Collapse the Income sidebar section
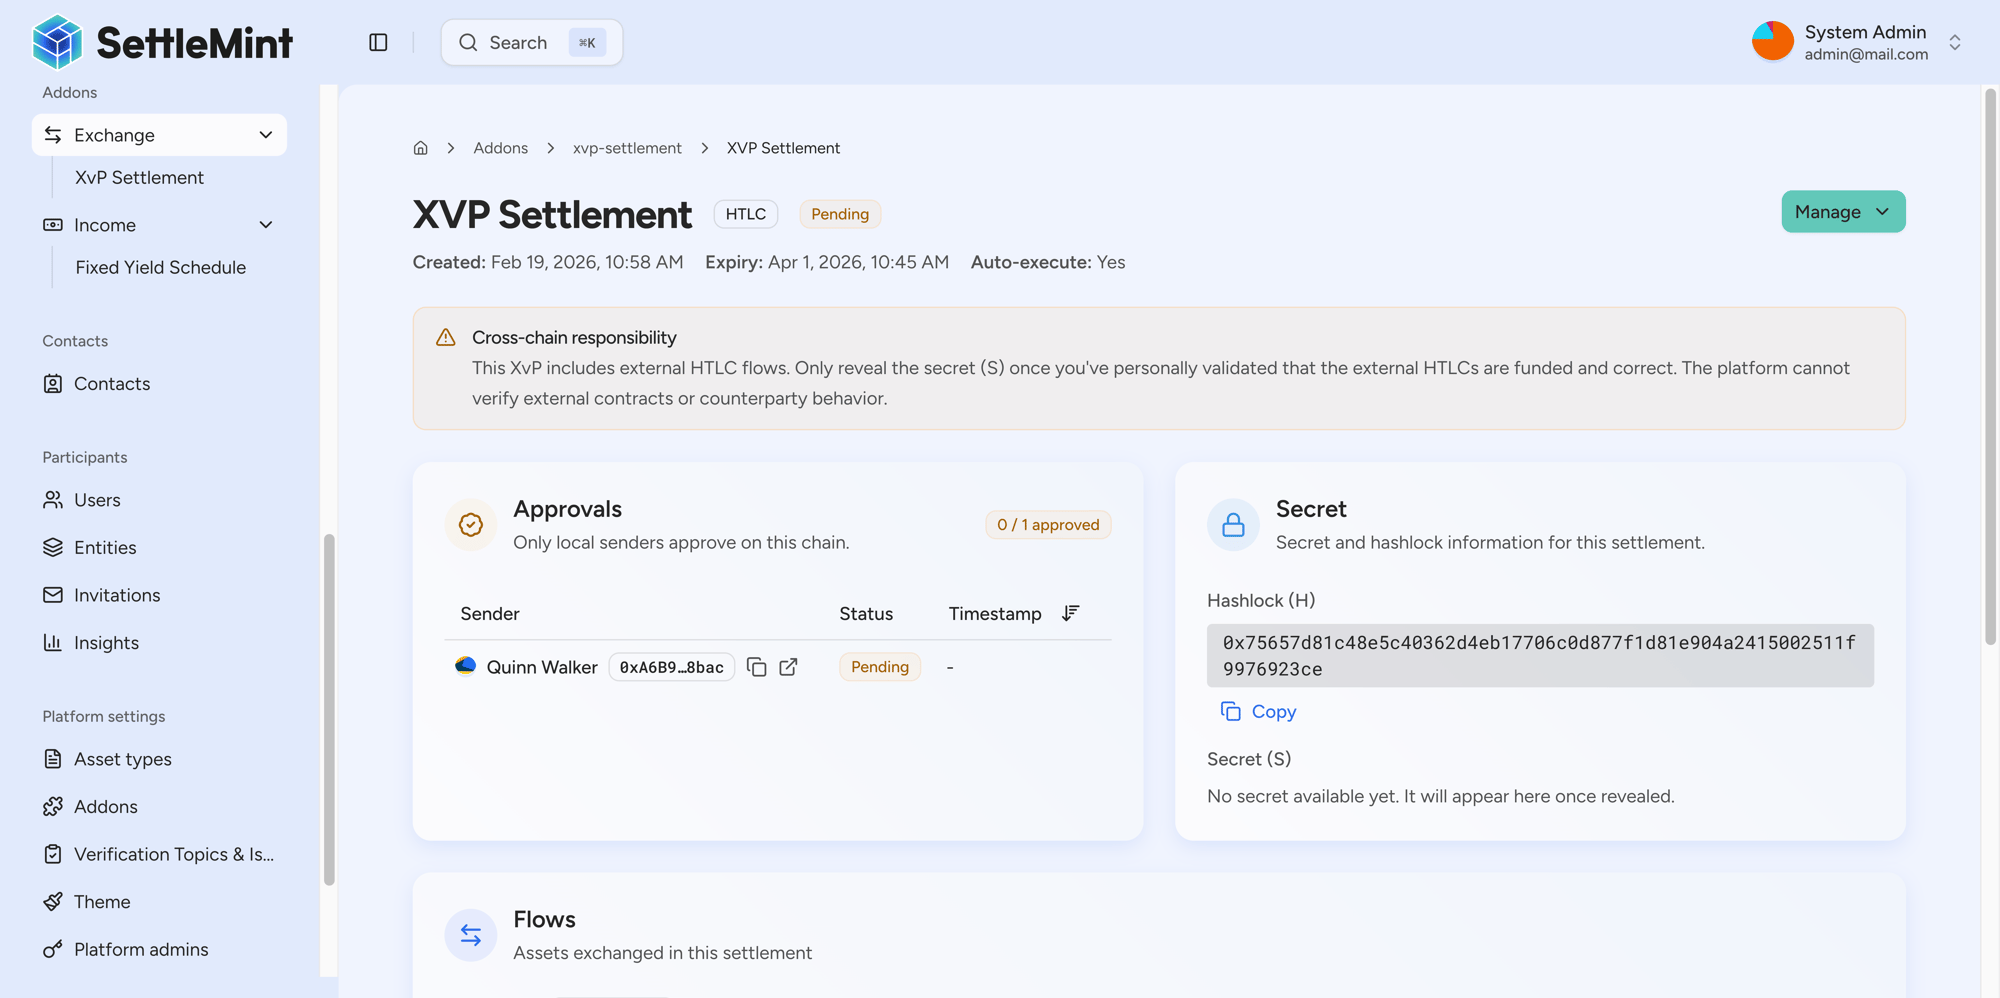2000x998 pixels. click(265, 225)
